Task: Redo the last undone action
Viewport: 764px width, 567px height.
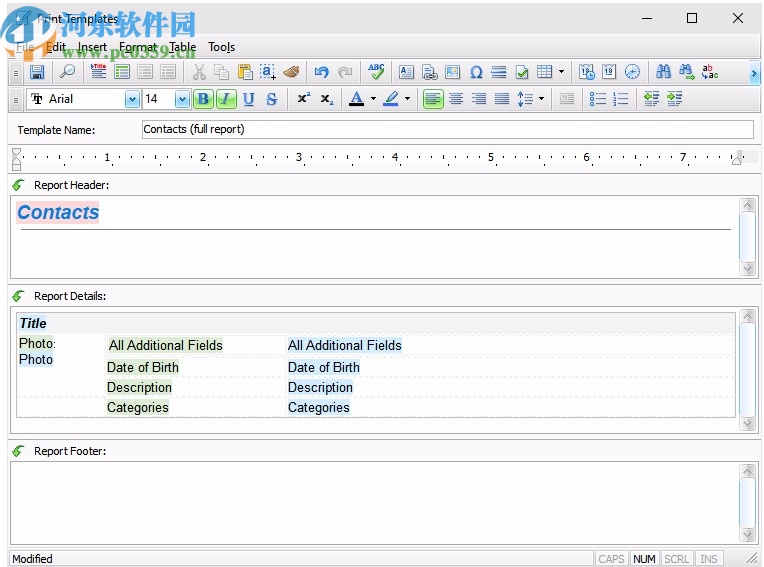Action: [345, 73]
